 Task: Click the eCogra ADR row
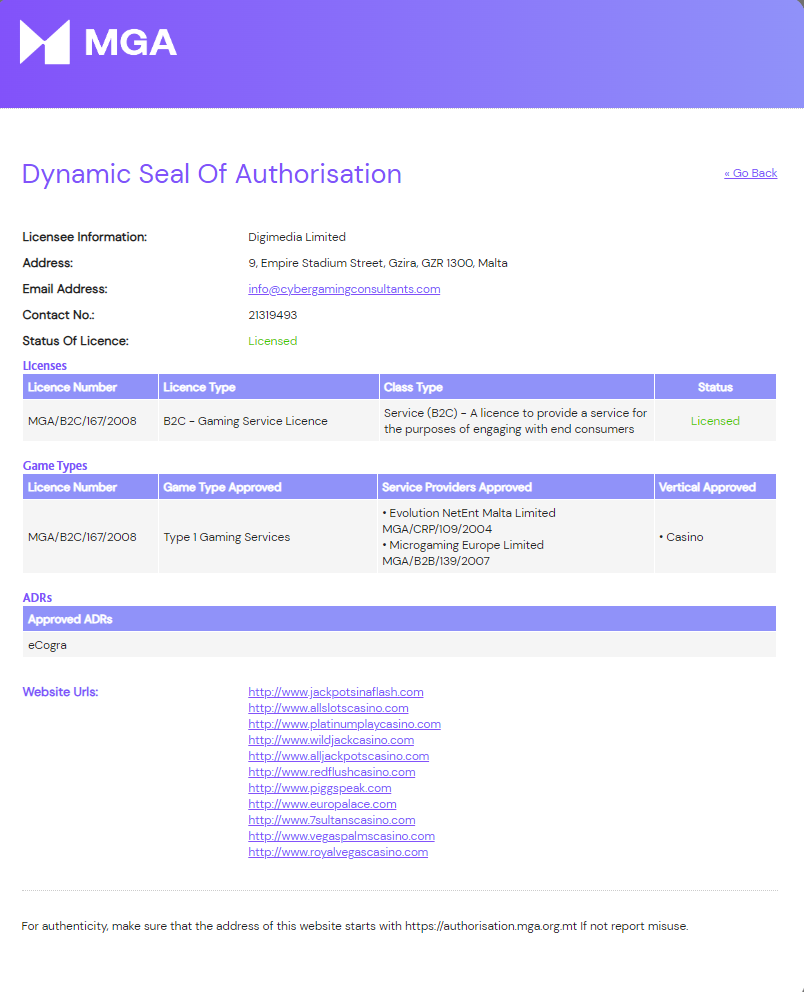pyautogui.click(x=399, y=645)
